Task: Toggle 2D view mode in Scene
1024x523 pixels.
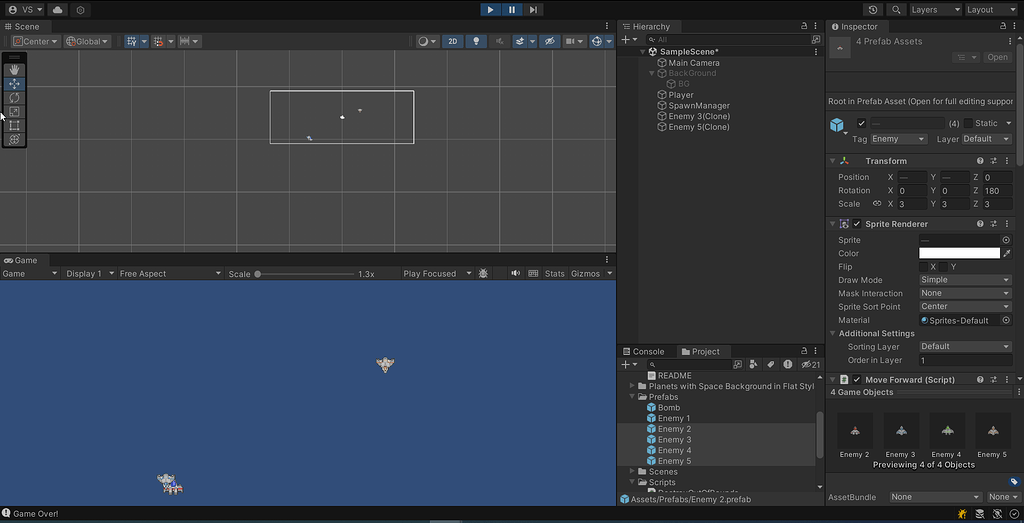Action: 452,42
